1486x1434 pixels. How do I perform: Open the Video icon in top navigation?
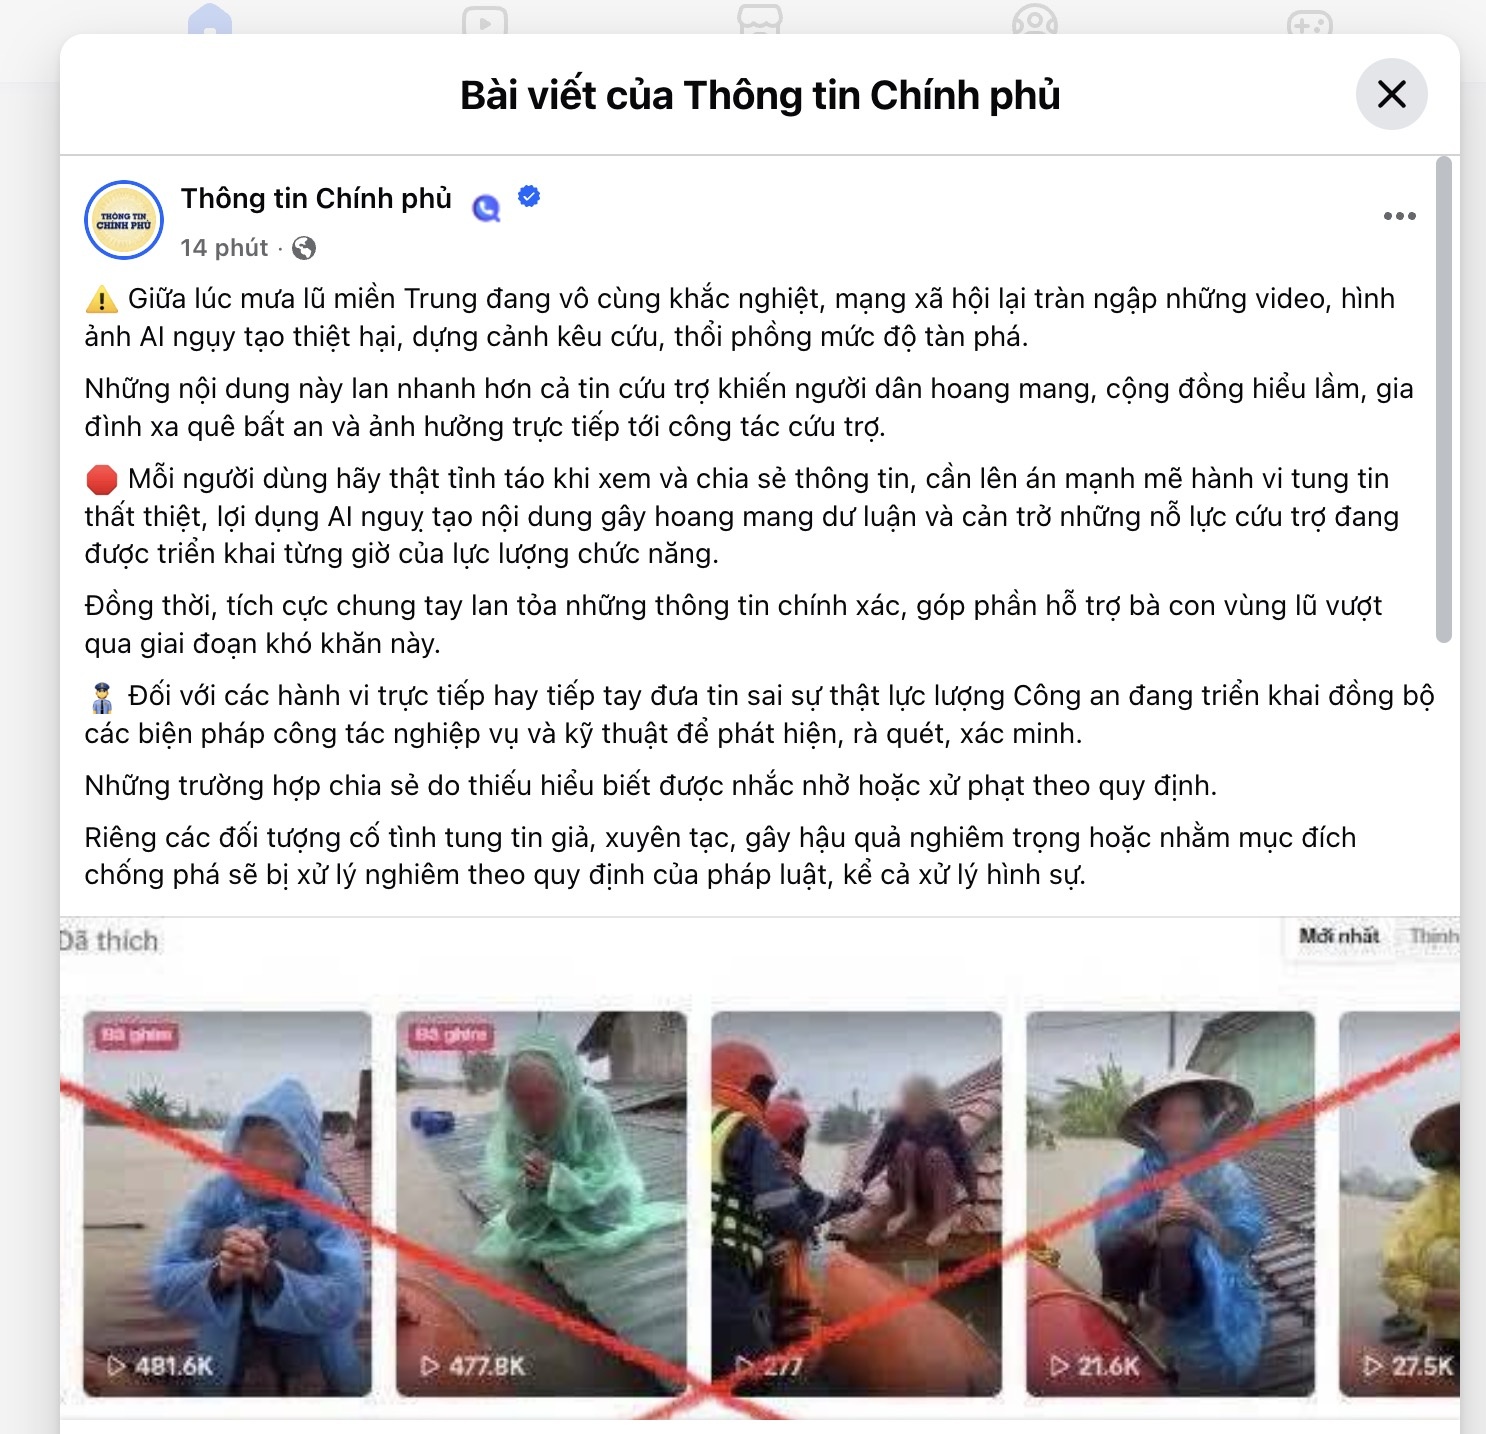tap(485, 18)
